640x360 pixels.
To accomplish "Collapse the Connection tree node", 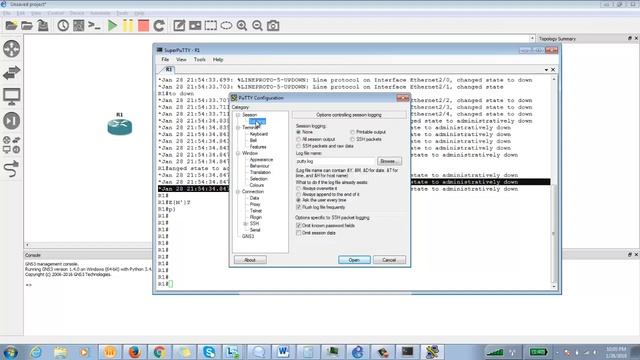I will 238,191.
